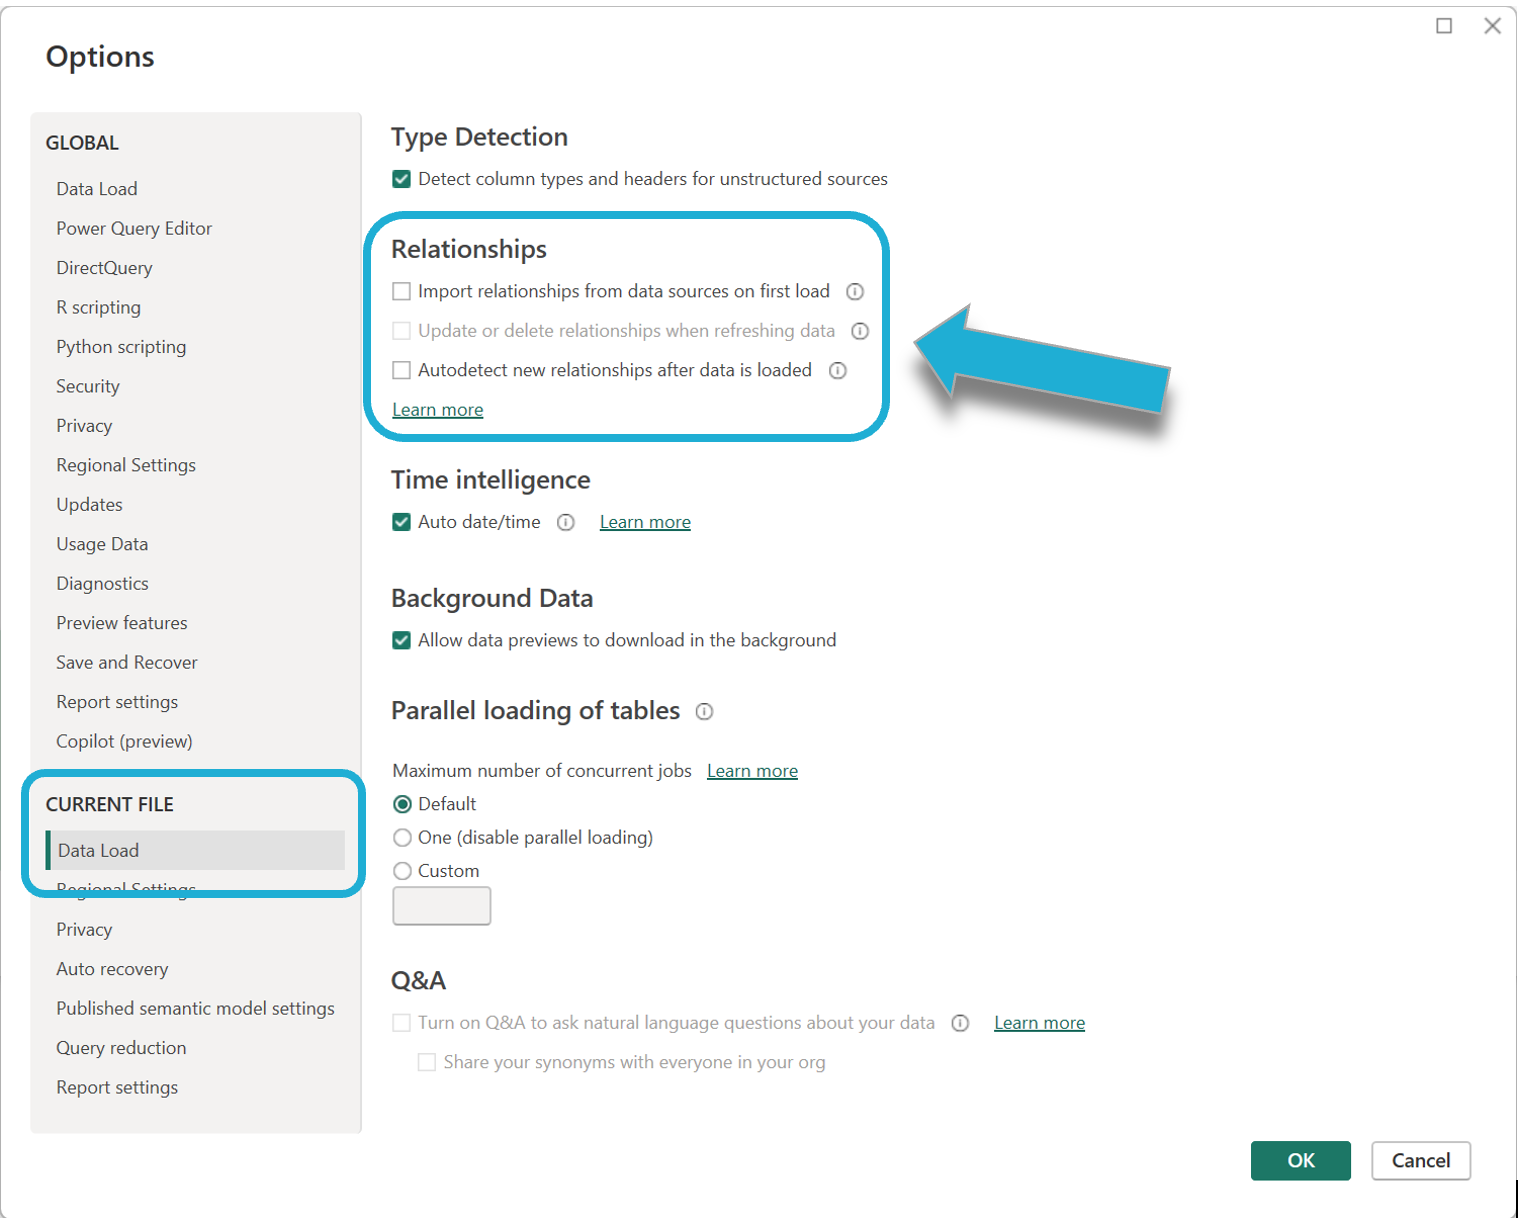
Task: Open Learn more link under Relationships
Action: click(438, 410)
